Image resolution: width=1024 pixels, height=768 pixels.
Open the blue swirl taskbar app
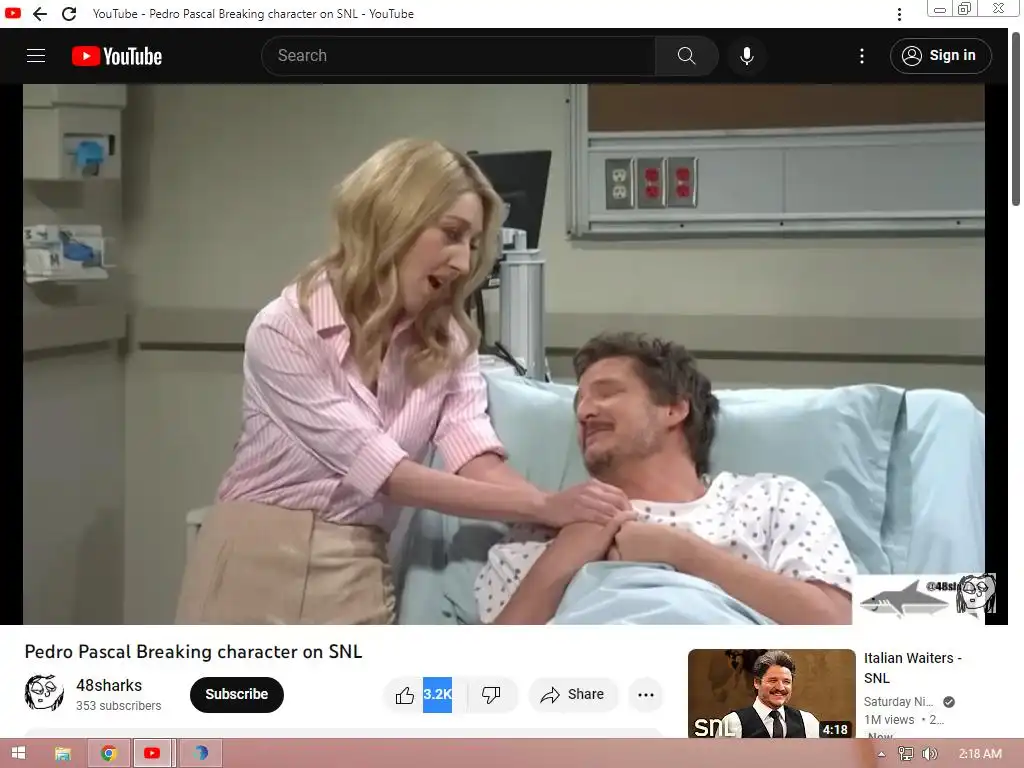tap(200, 753)
